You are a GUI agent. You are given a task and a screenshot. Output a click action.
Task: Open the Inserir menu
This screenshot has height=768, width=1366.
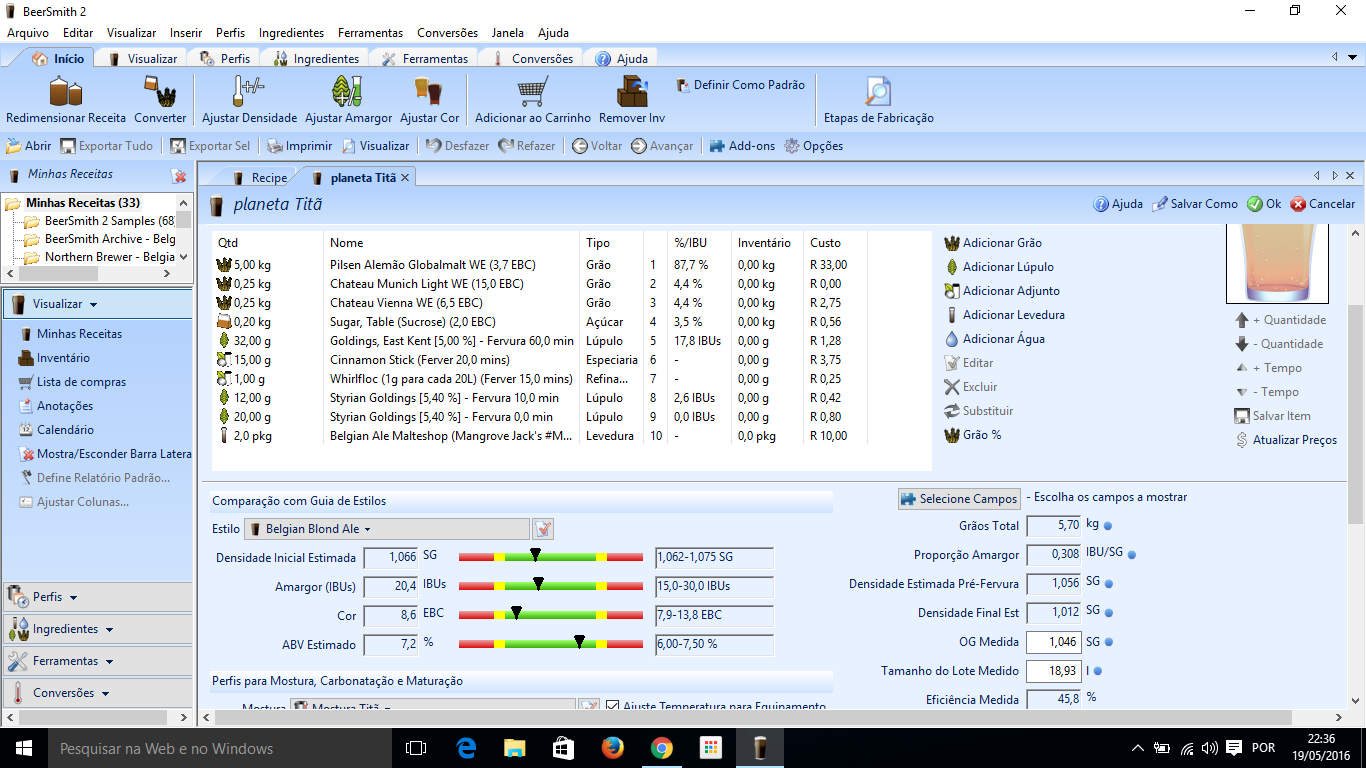click(185, 33)
